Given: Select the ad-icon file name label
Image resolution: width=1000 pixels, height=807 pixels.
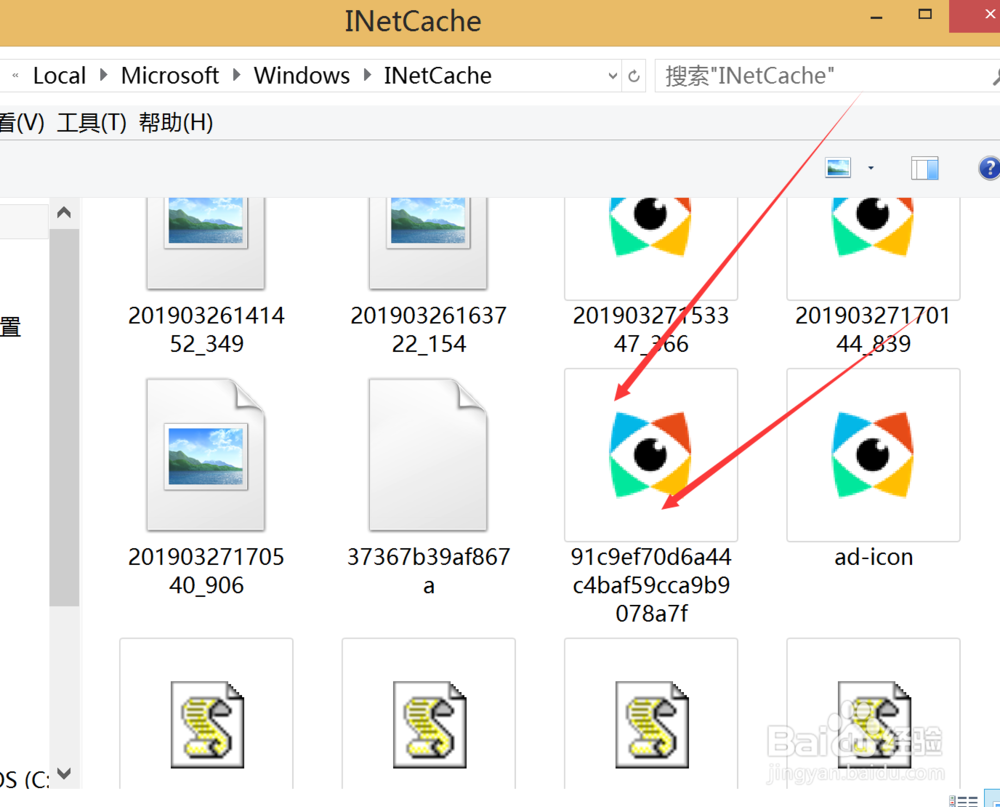Looking at the screenshot, I should 874,557.
